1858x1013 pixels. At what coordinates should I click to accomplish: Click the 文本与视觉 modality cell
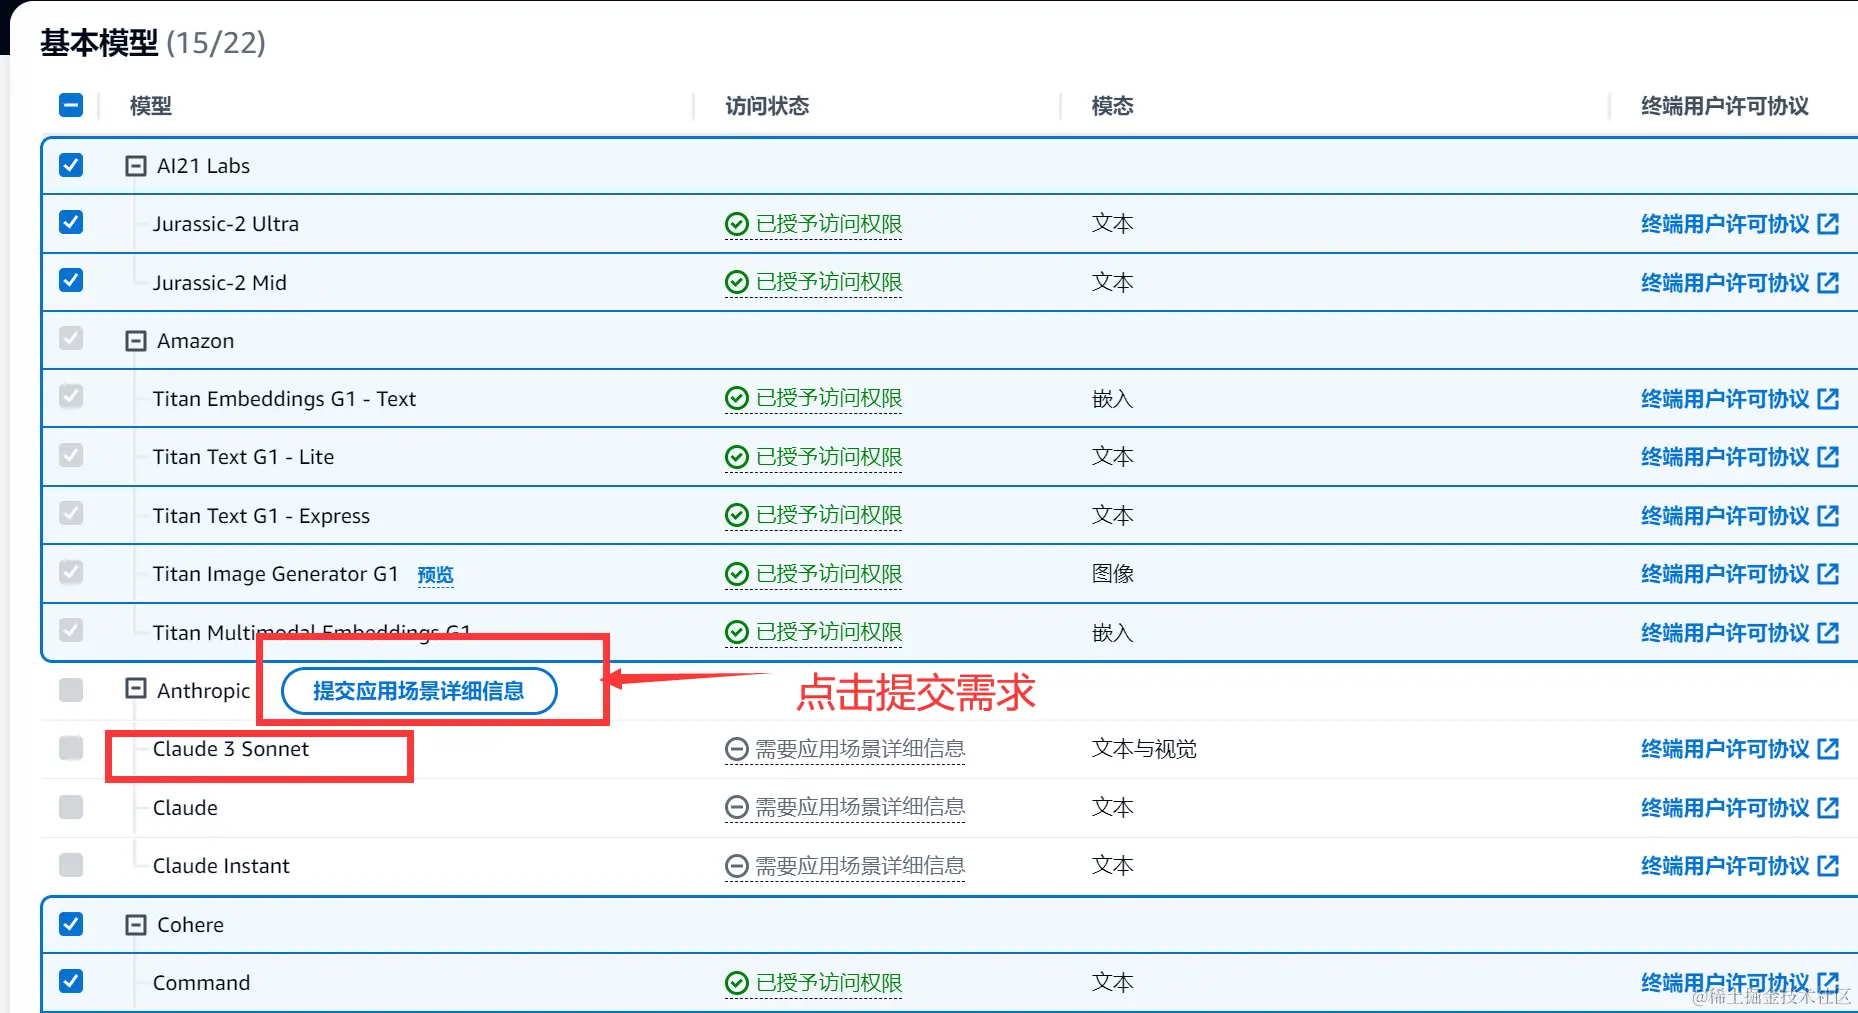click(x=1144, y=749)
